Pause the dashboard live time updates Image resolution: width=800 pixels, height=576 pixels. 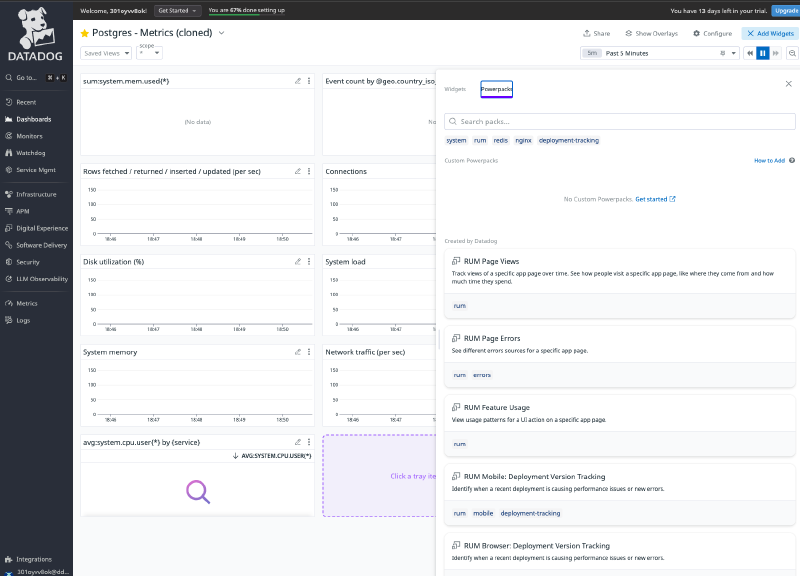pyautogui.click(x=763, y=53)
